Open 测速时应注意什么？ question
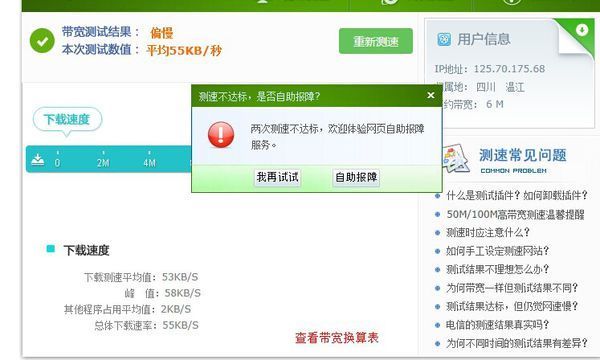Image resolution: width=600 pixels, height=360 pixels. coord(488,233)
